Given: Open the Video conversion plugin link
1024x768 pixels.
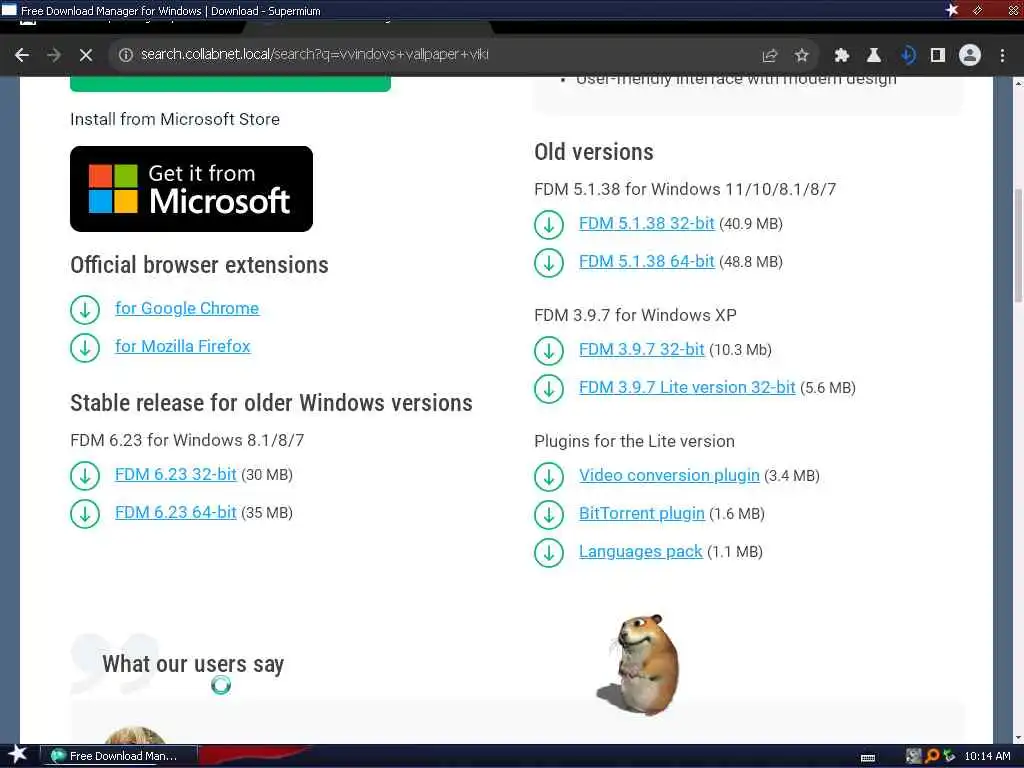Looking at the screenshot, I should 669,475.
